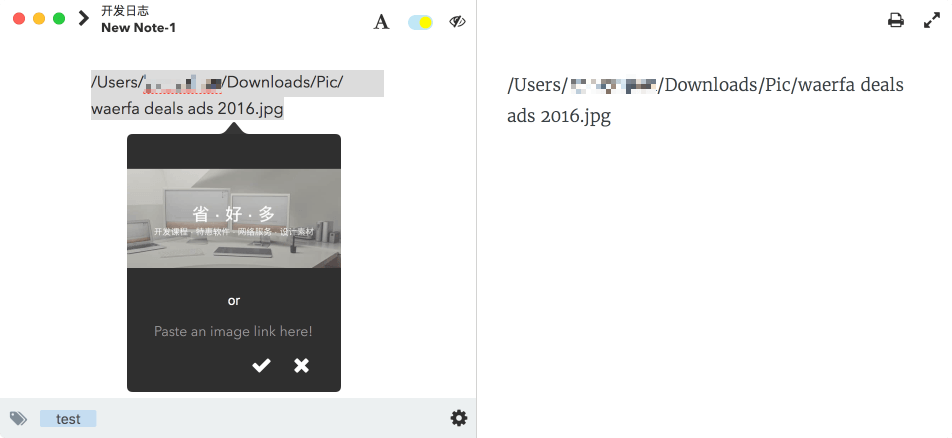Hide preview with crossed-eye icon

click(x=457, y=22)
